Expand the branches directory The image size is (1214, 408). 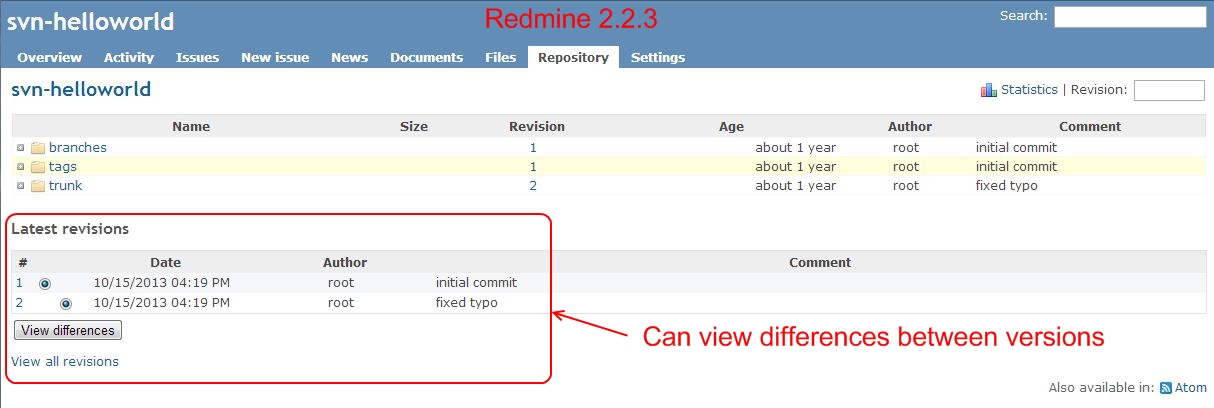pyautogui.click(x=20, y=148)
